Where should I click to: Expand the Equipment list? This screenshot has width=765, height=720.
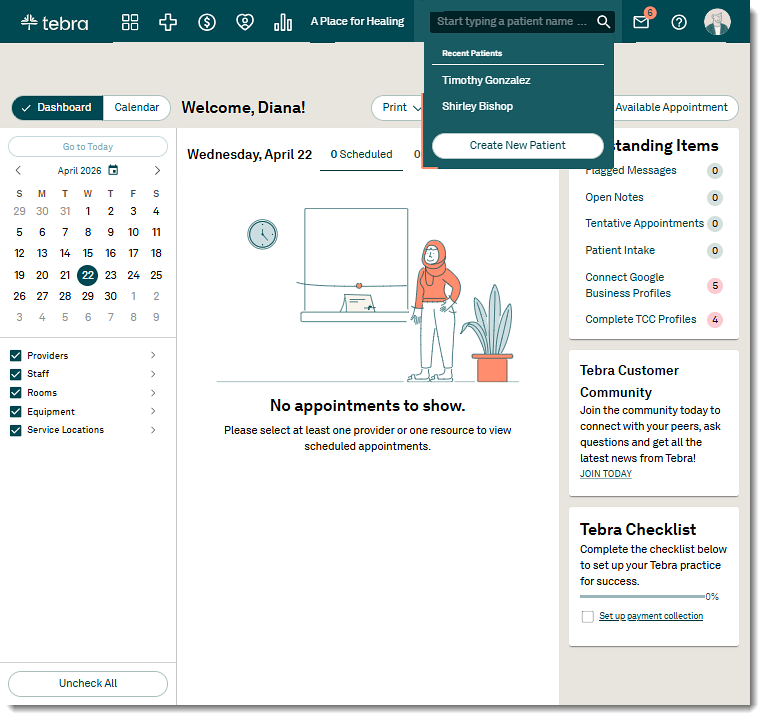153,411
